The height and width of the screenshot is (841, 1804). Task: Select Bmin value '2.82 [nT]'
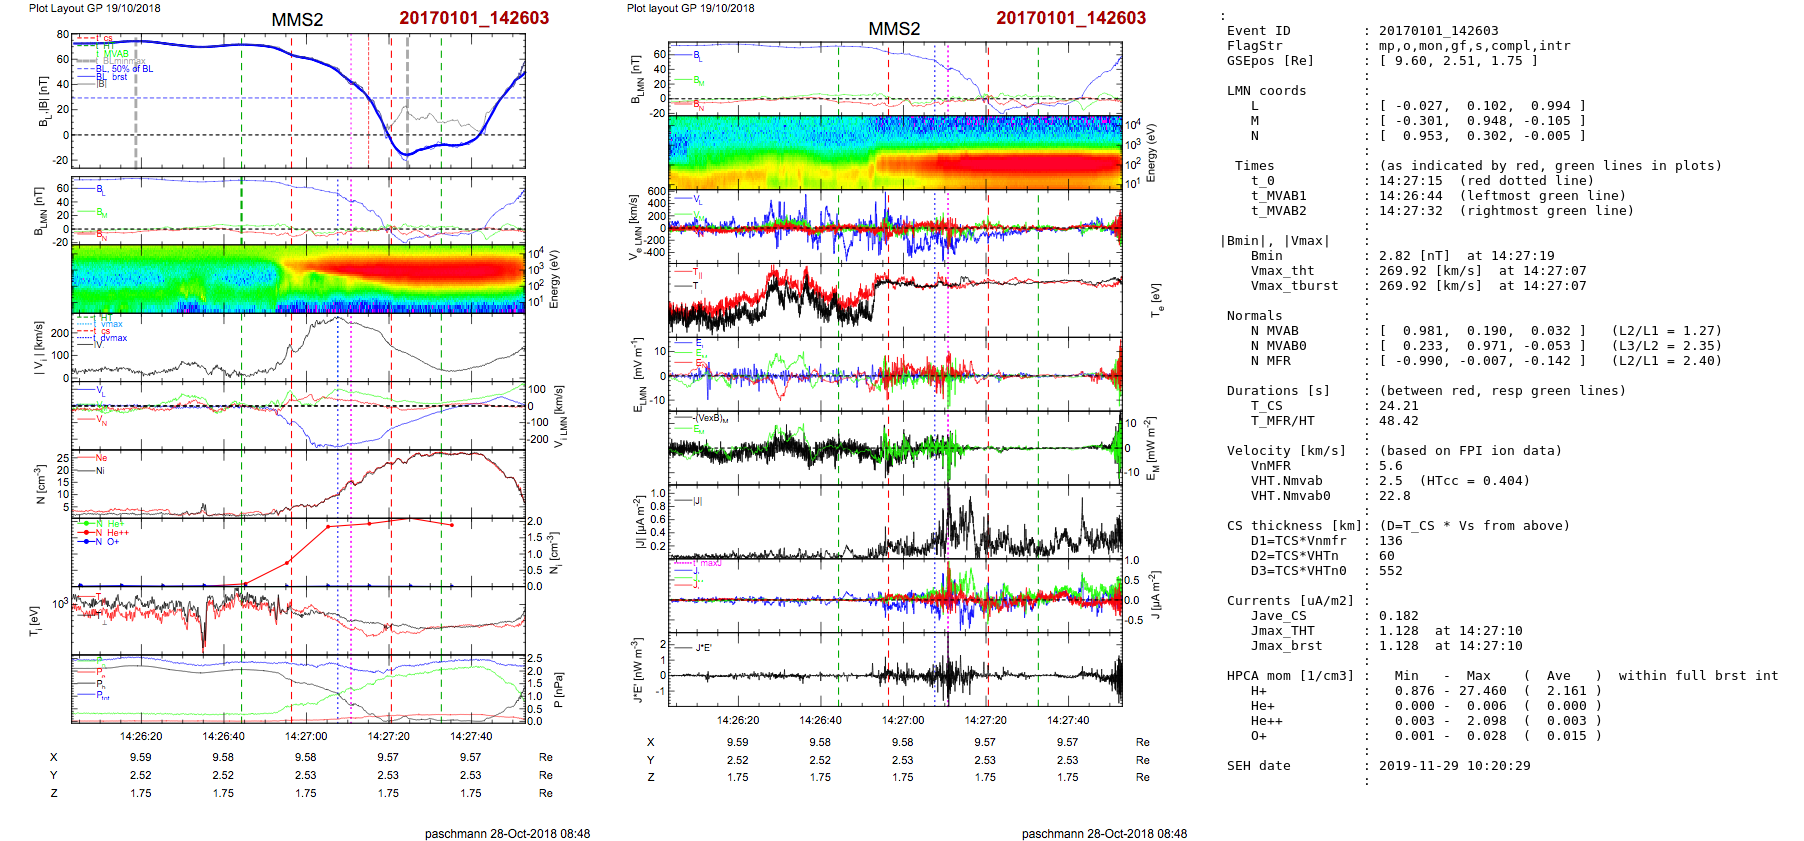(1414, 256)
